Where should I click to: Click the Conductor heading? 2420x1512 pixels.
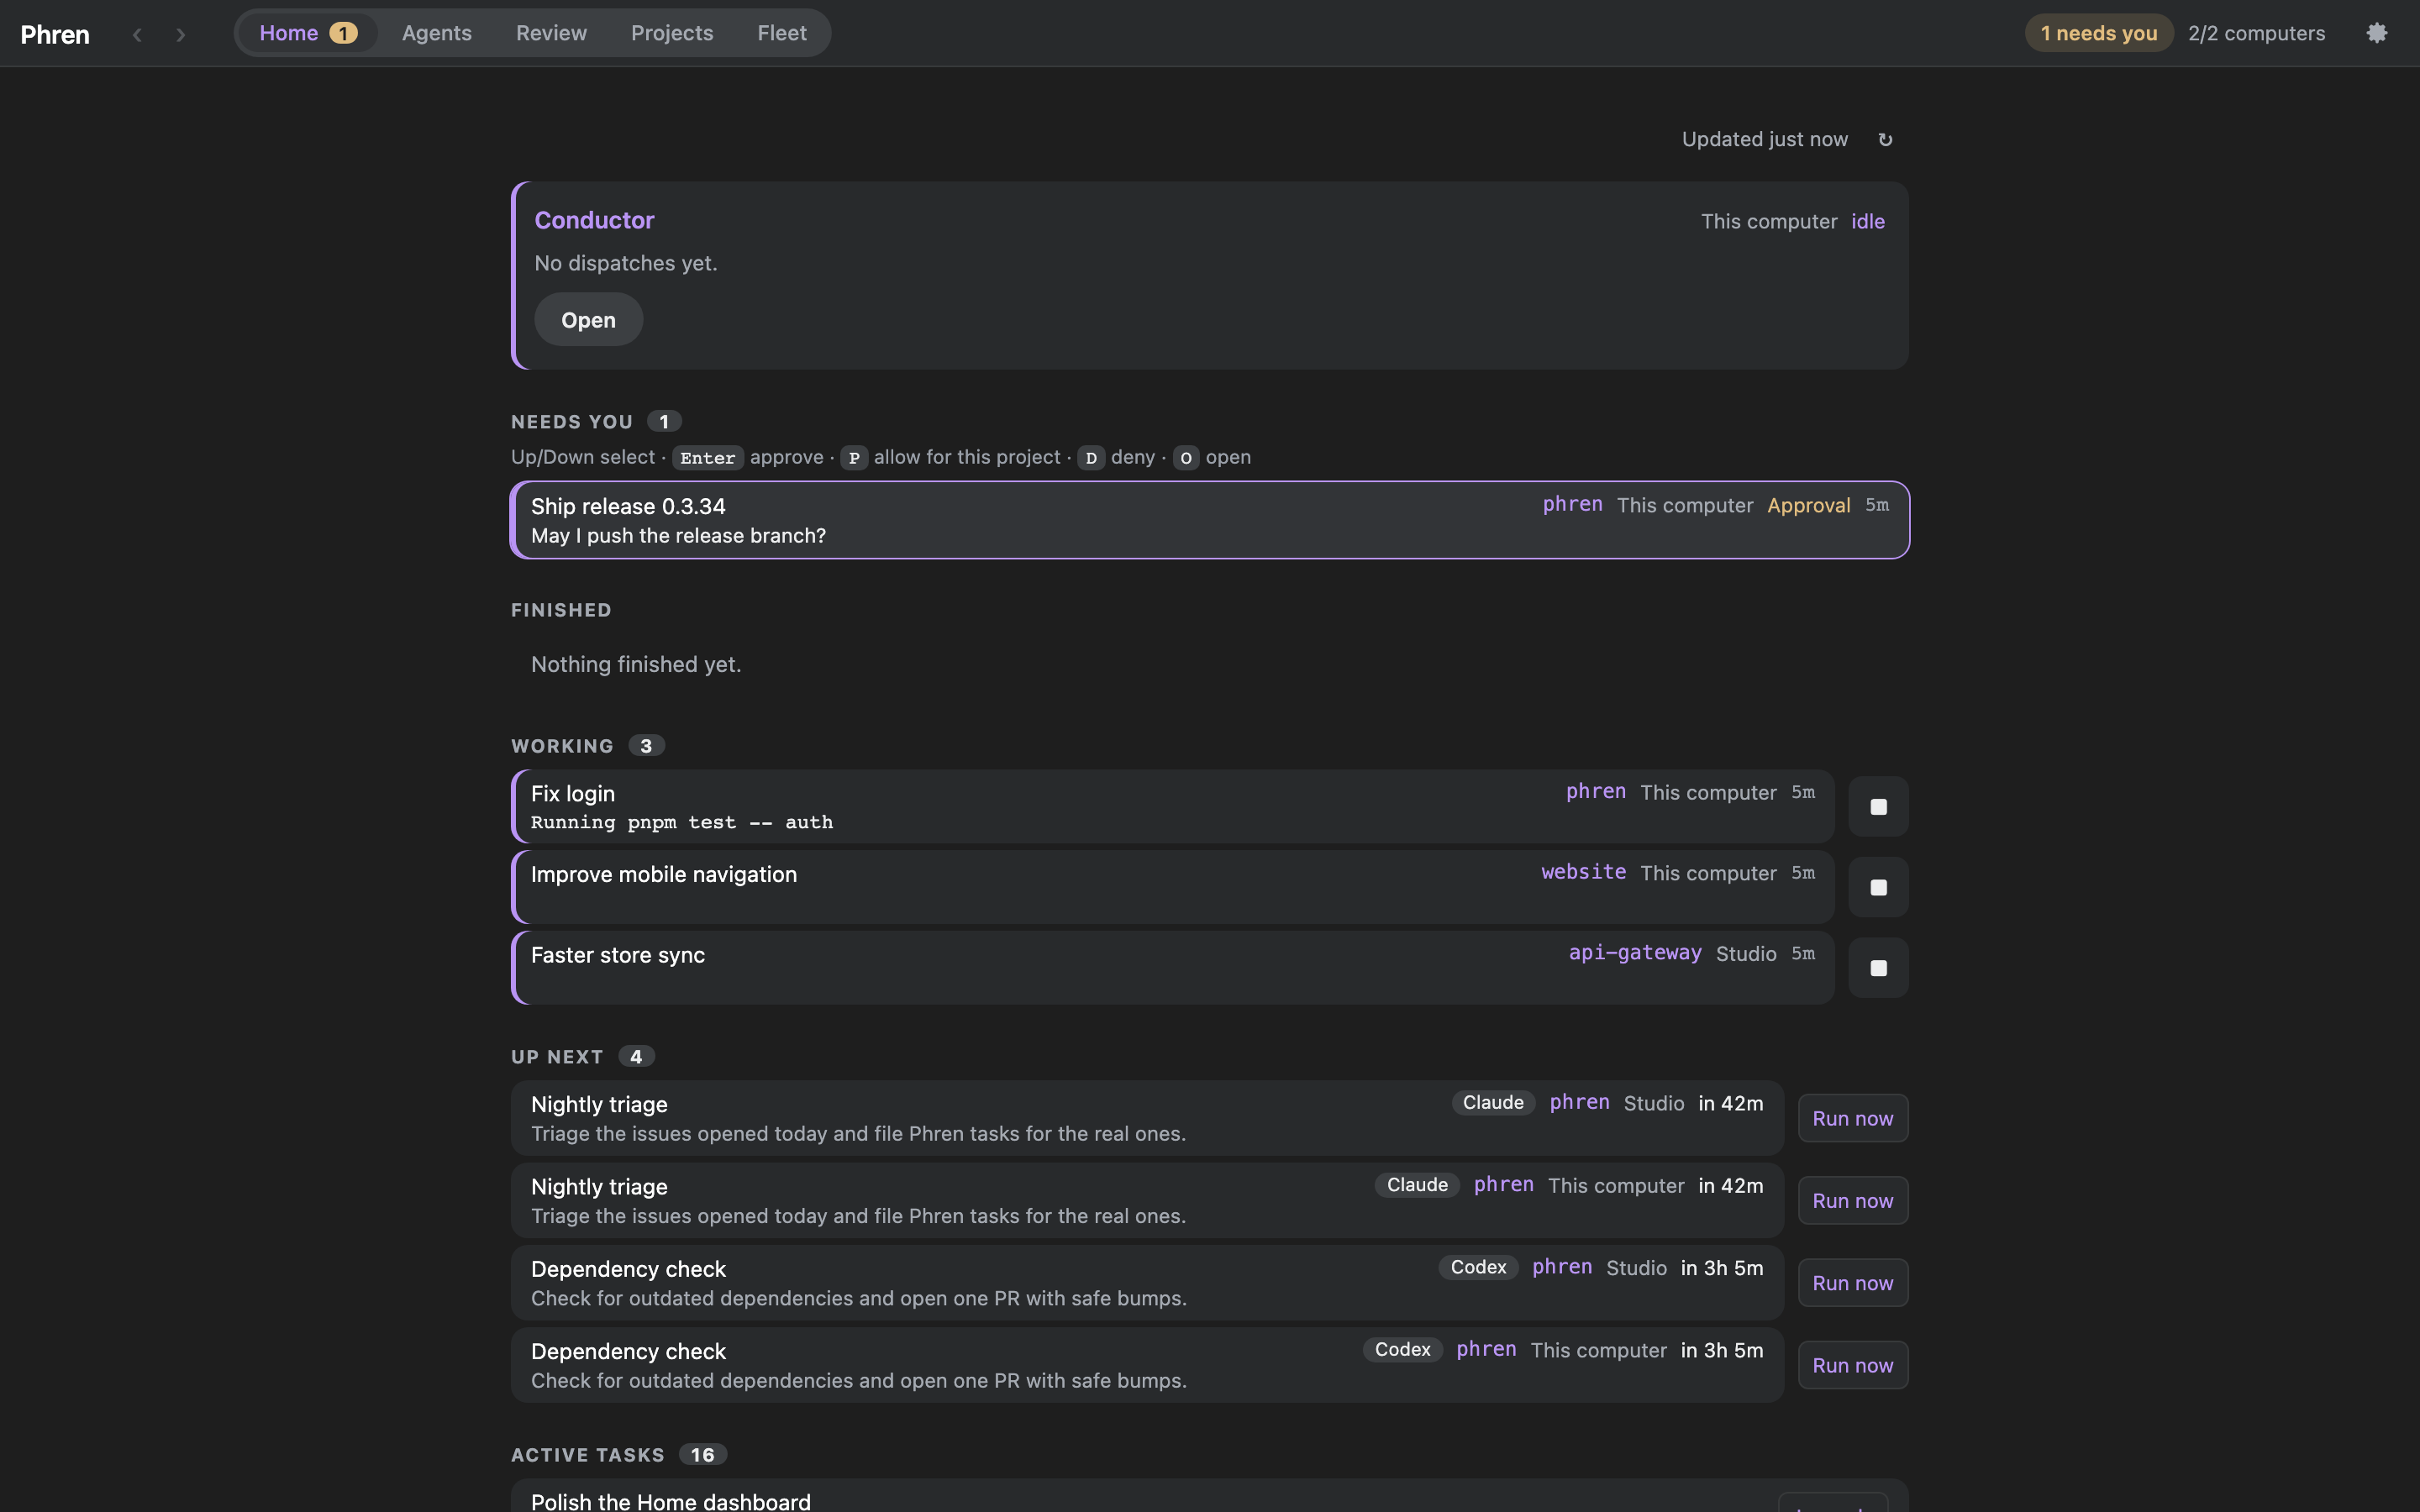point(594,220)
